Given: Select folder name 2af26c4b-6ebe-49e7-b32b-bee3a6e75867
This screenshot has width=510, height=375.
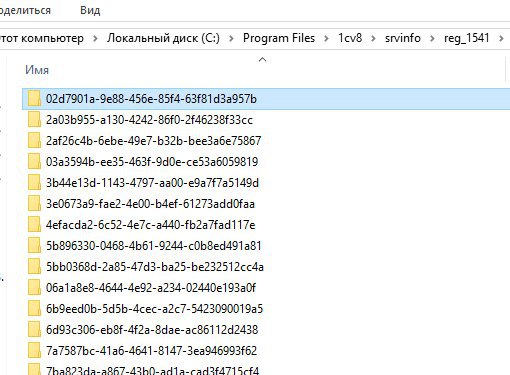Looking at the screenshot, I should pyautogui.click(x=153, y=141).
